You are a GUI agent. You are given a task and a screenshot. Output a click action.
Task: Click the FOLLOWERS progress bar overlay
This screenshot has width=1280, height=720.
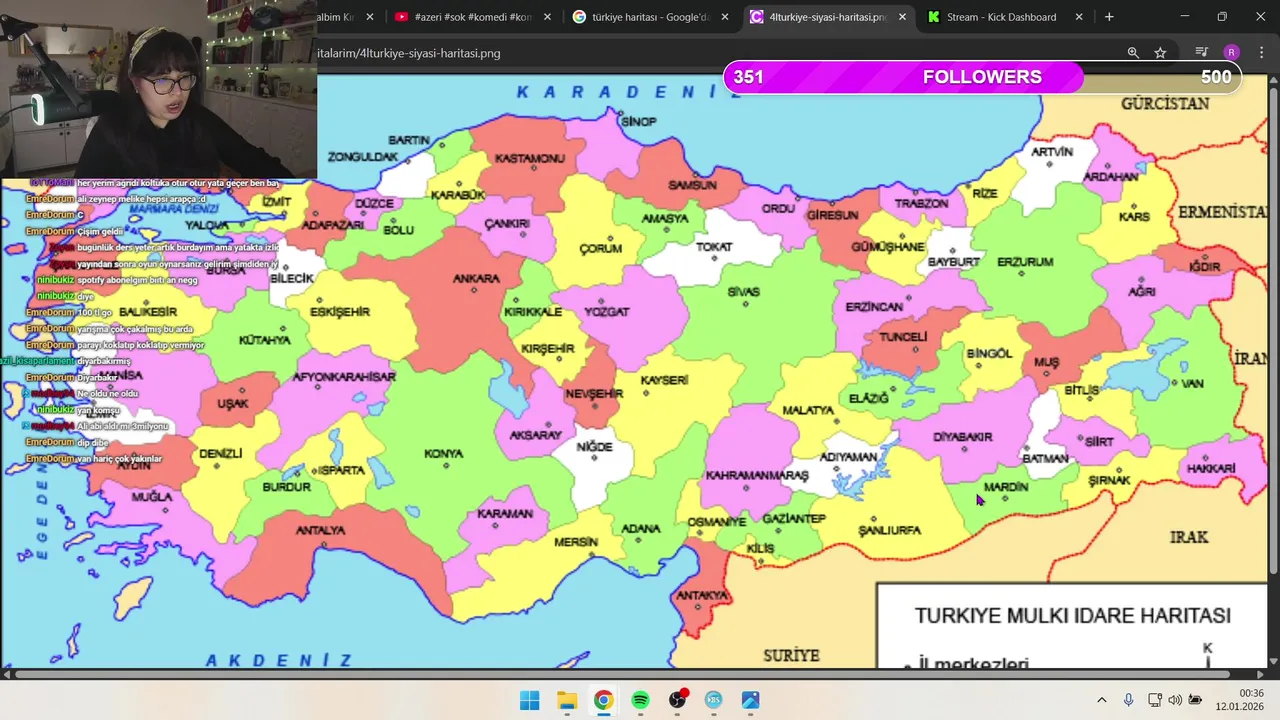click(982, 77)
